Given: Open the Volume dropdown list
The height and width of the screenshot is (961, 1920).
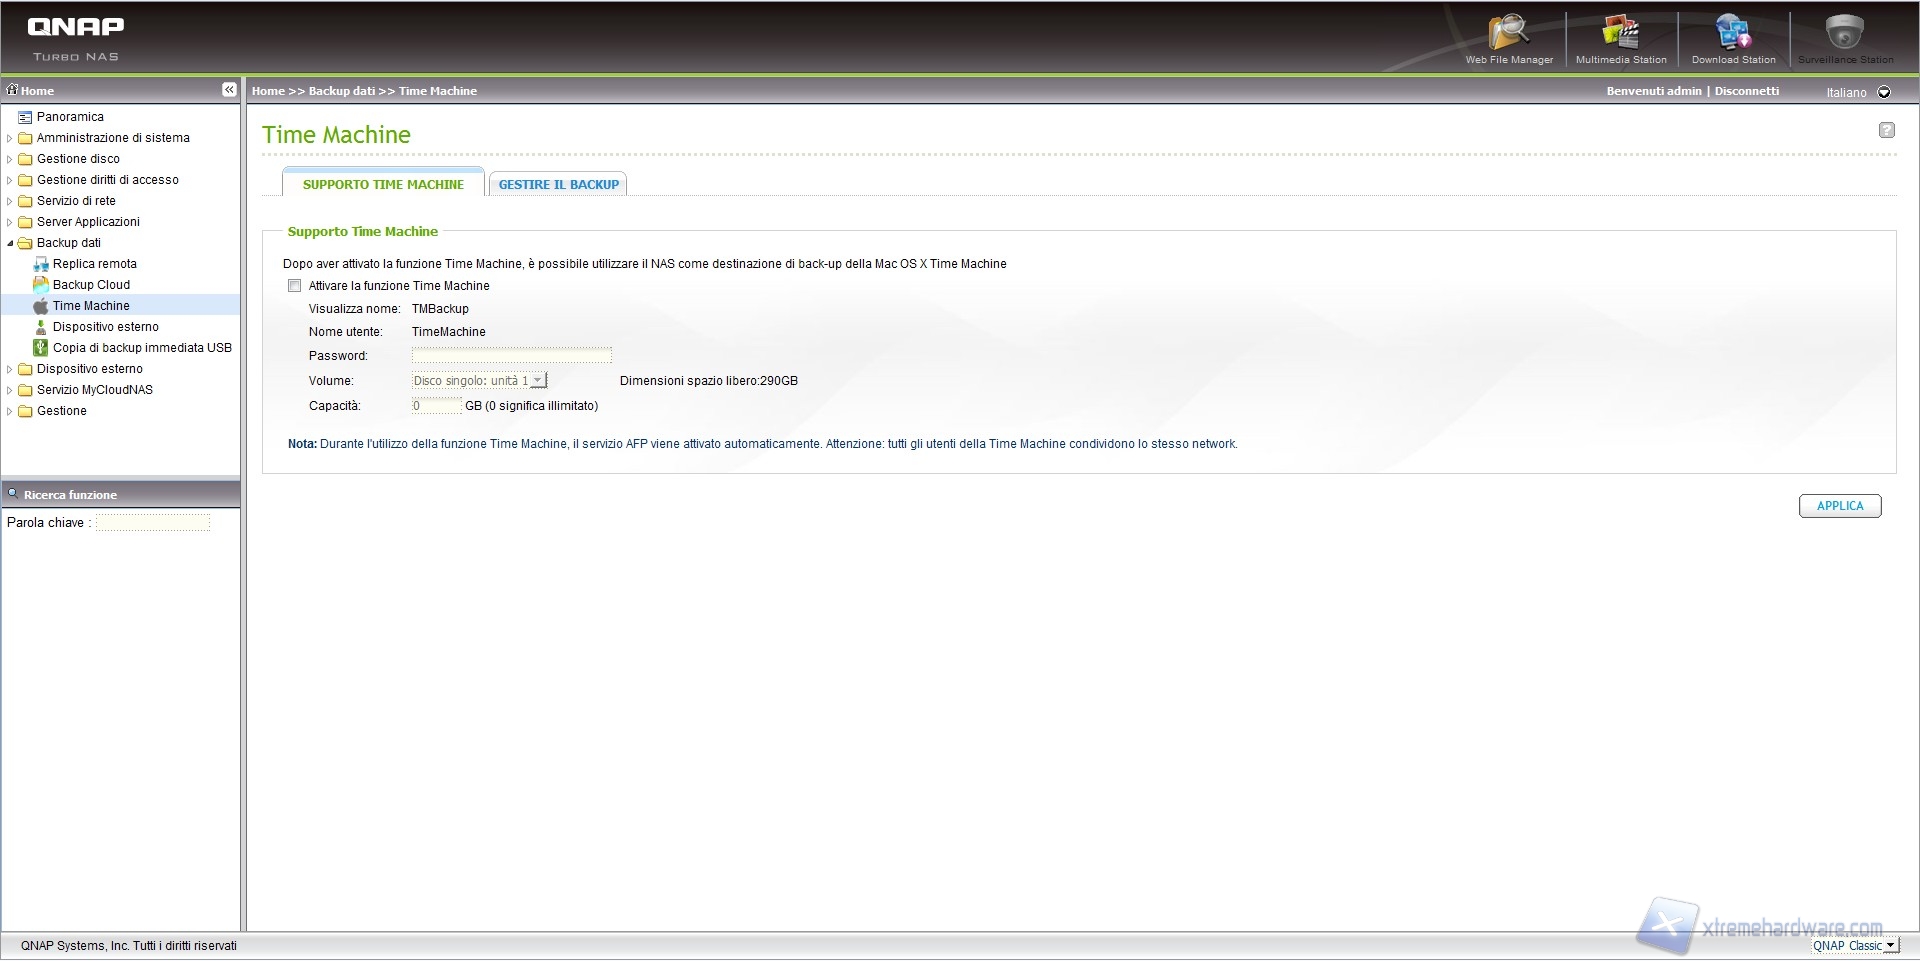Looking at the screenshot, I should coord(537,381).
